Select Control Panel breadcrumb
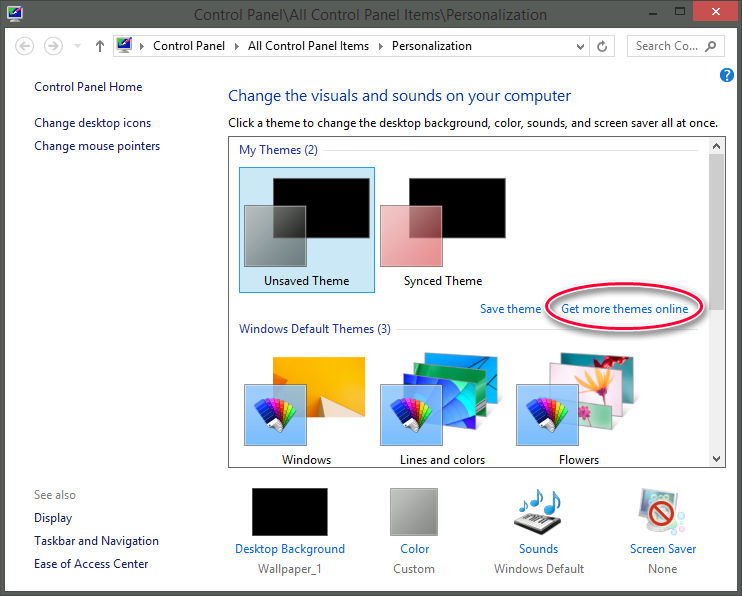 189,46
